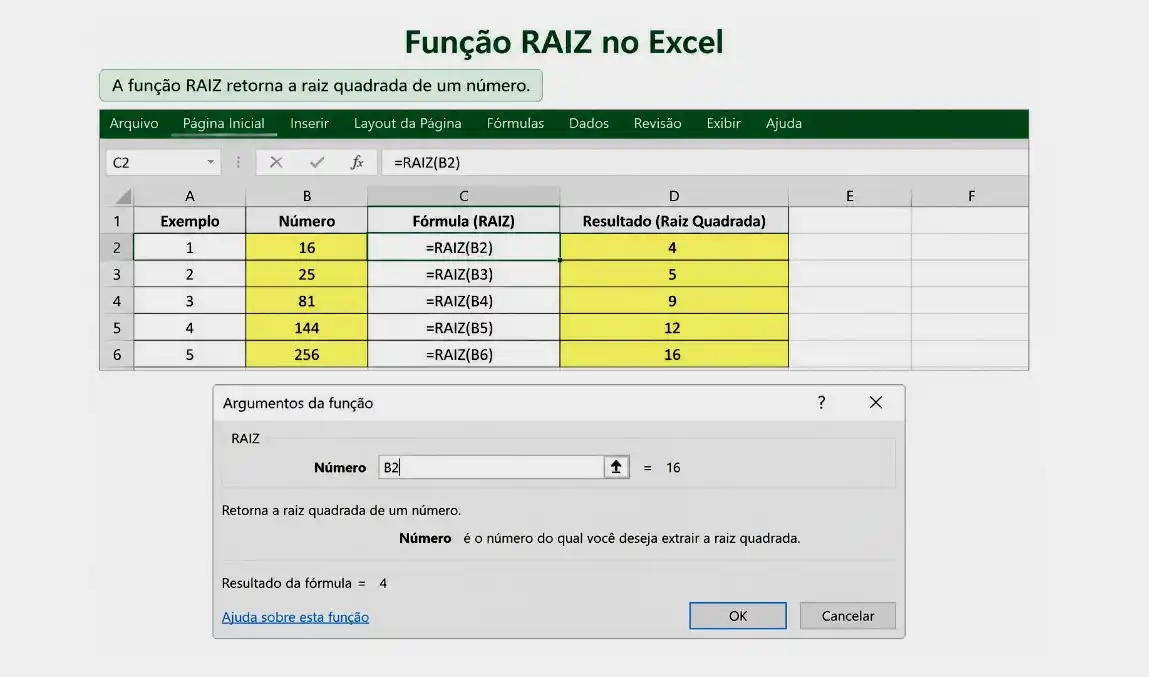The image size is (1149, 677).
Task: Click the Cancelar button
Action: point(848,616)
